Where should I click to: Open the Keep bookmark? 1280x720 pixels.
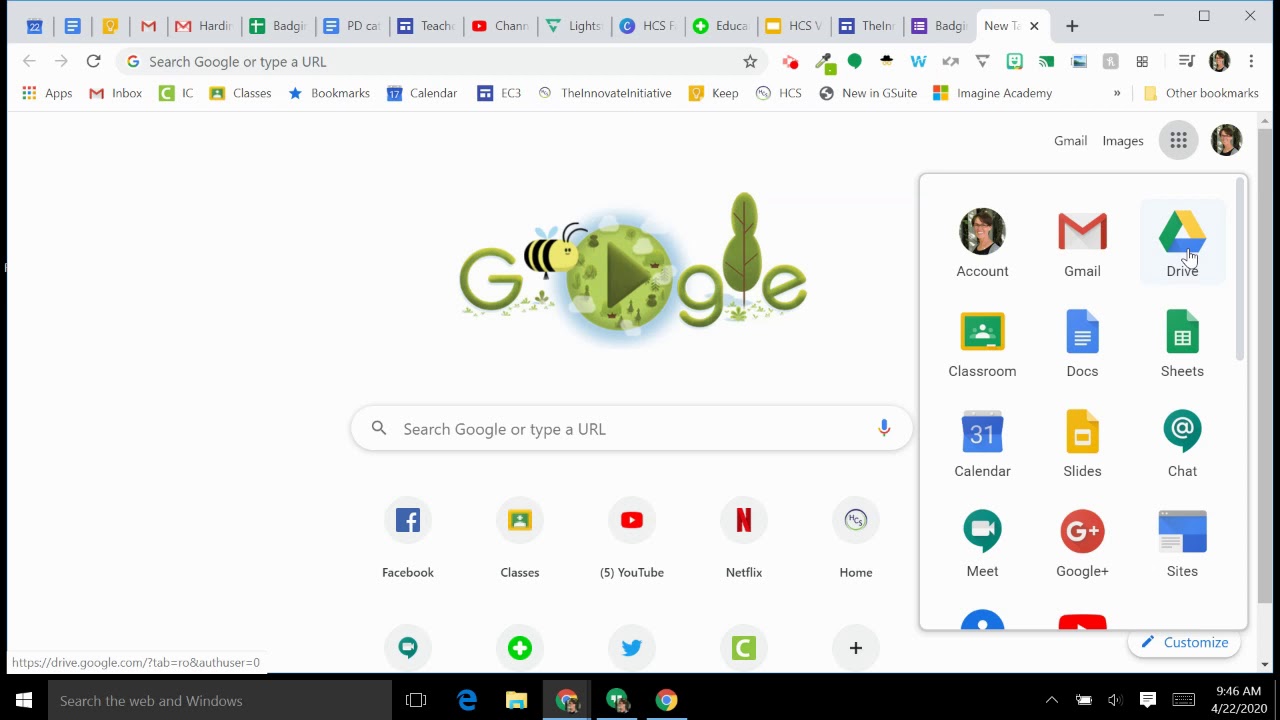click(713, 93)
